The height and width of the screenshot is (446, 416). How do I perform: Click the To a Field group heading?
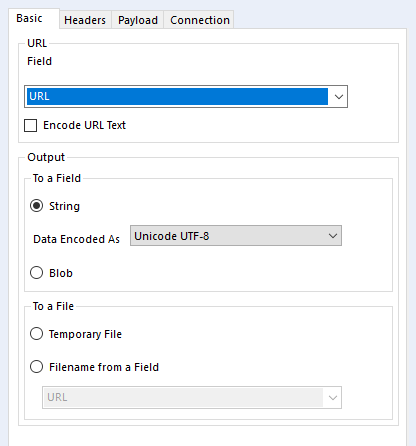point(57,178)
